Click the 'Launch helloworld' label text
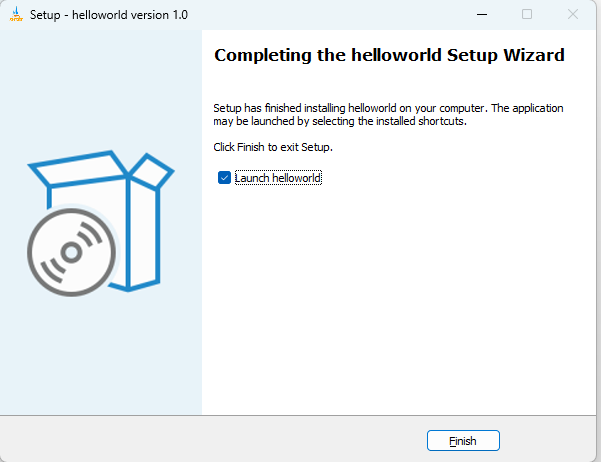 (278, 178)
